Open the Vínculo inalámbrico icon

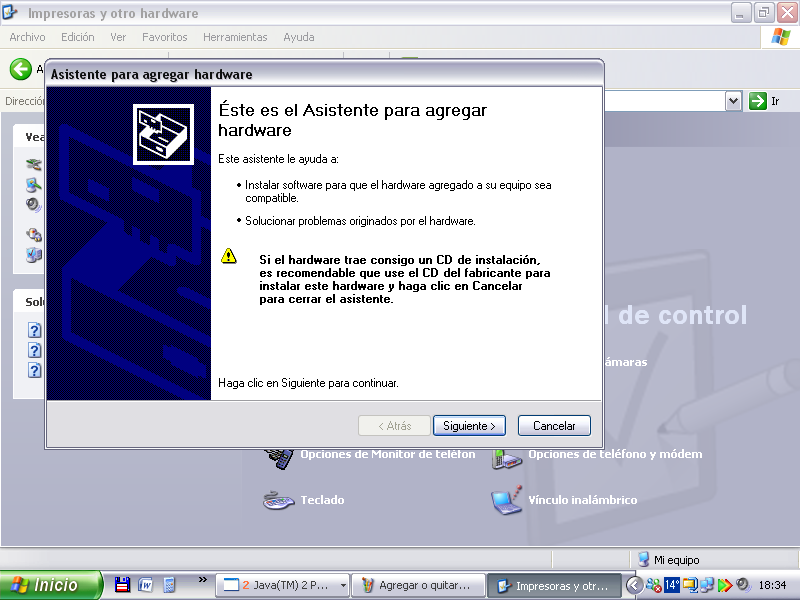tap(507, 500)
